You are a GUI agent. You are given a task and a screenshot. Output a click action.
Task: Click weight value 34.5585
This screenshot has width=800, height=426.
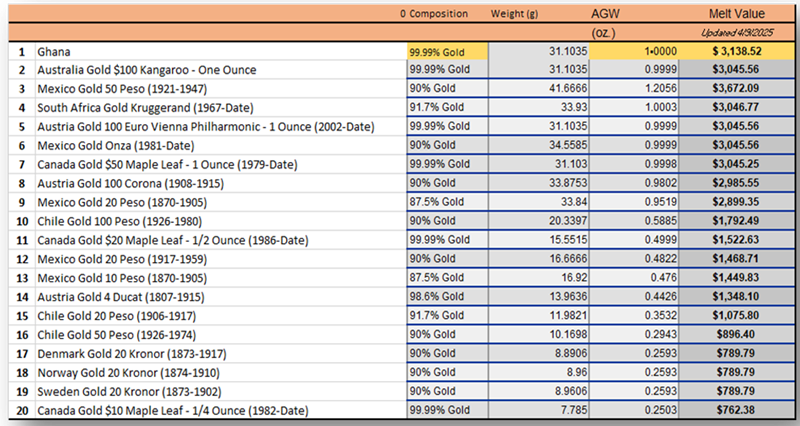(x=539, y=145)
